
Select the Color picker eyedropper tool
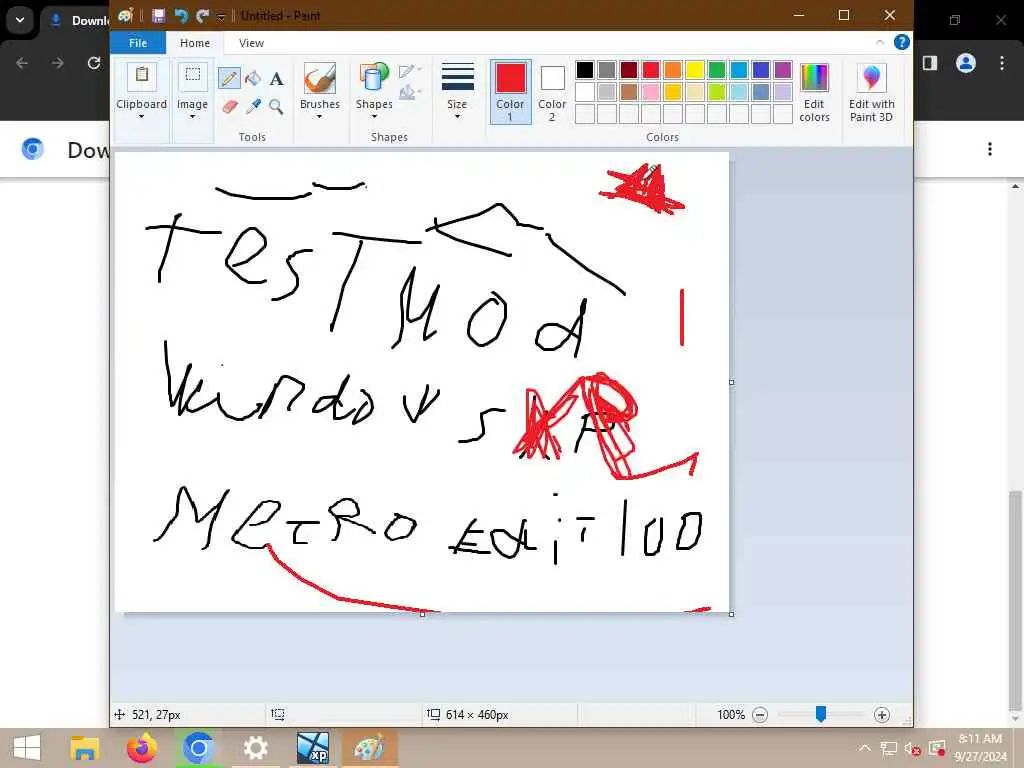tap(253, 106)
